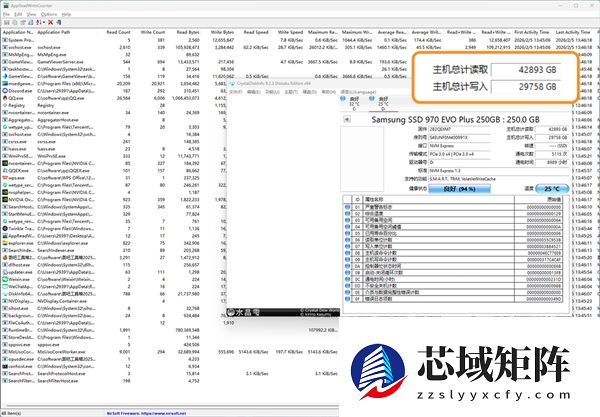Select the taskhostw... row
The image size is (600, 417).
click(207, 69)
